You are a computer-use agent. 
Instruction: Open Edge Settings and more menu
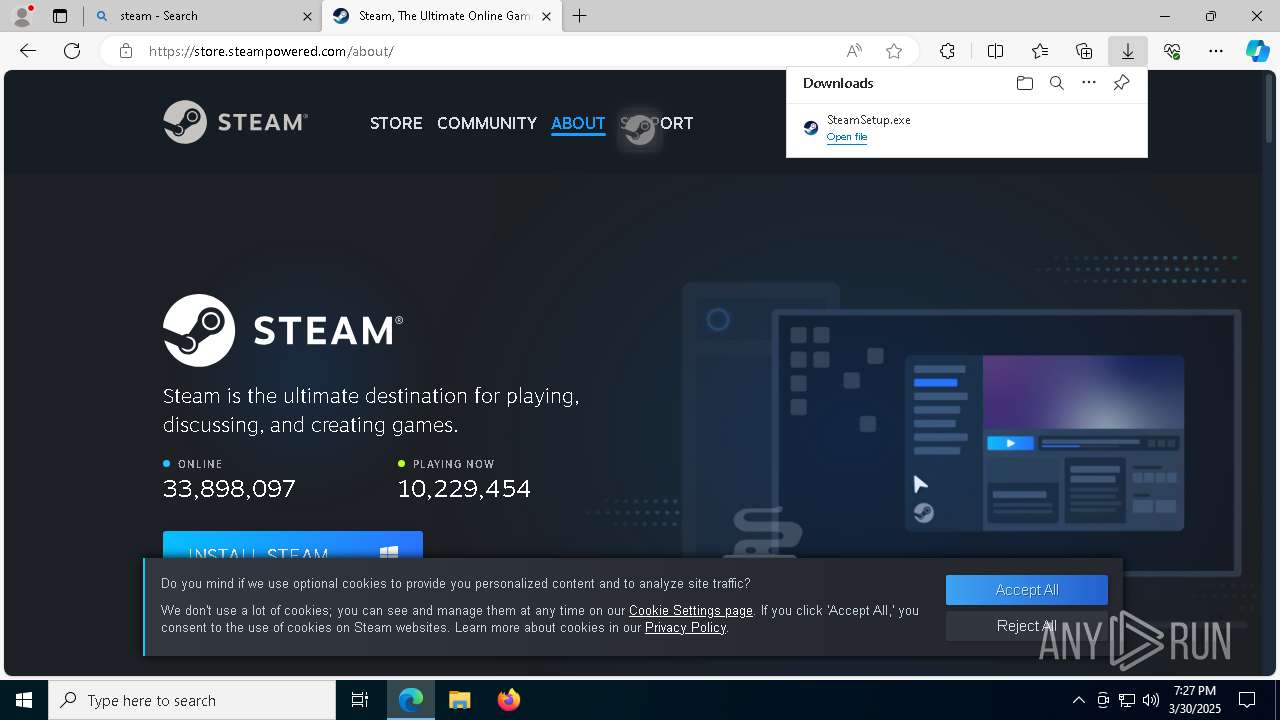[1216, 51]
